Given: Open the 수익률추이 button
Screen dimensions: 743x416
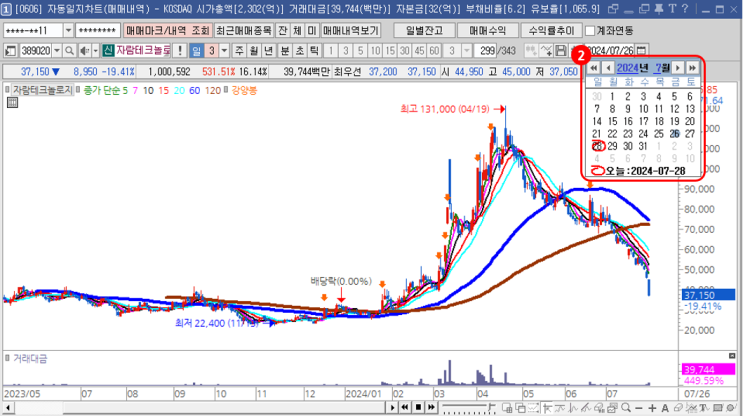Looking at the screenshot, I should tap(551, 30).
